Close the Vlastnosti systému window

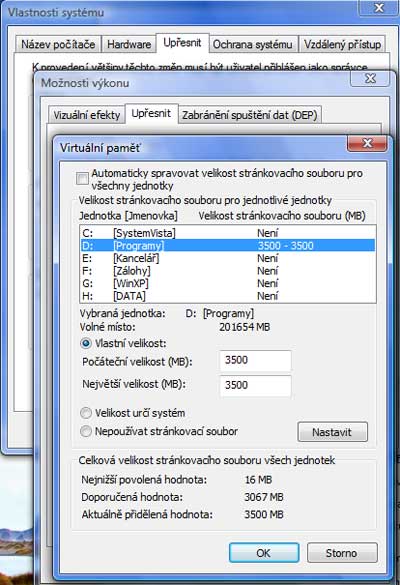379,8
